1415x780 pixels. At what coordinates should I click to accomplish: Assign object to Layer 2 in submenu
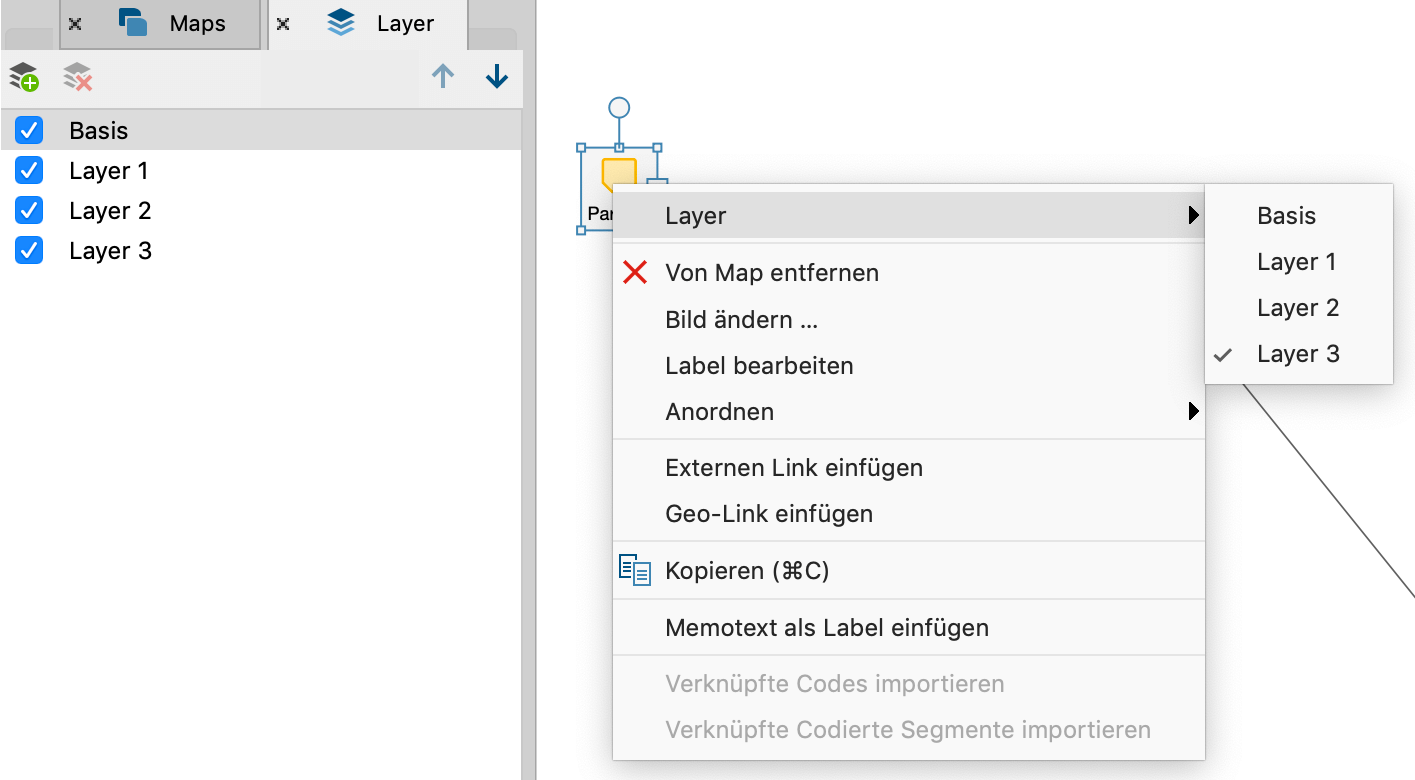(1298, 308)
